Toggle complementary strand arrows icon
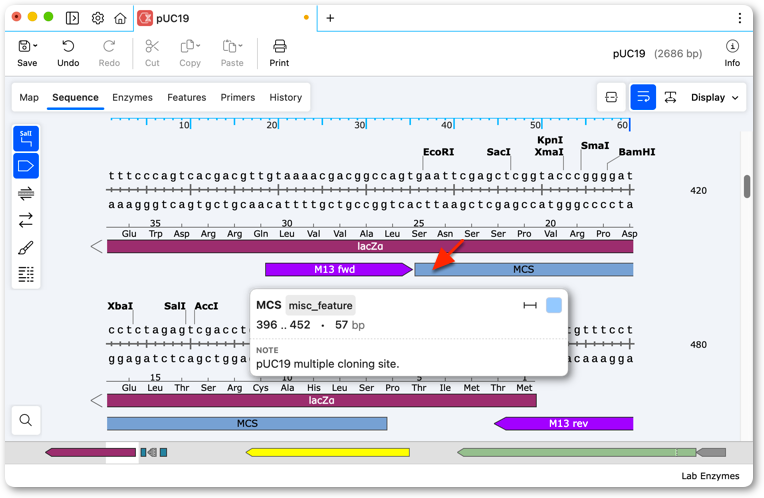 pos(26,220)
